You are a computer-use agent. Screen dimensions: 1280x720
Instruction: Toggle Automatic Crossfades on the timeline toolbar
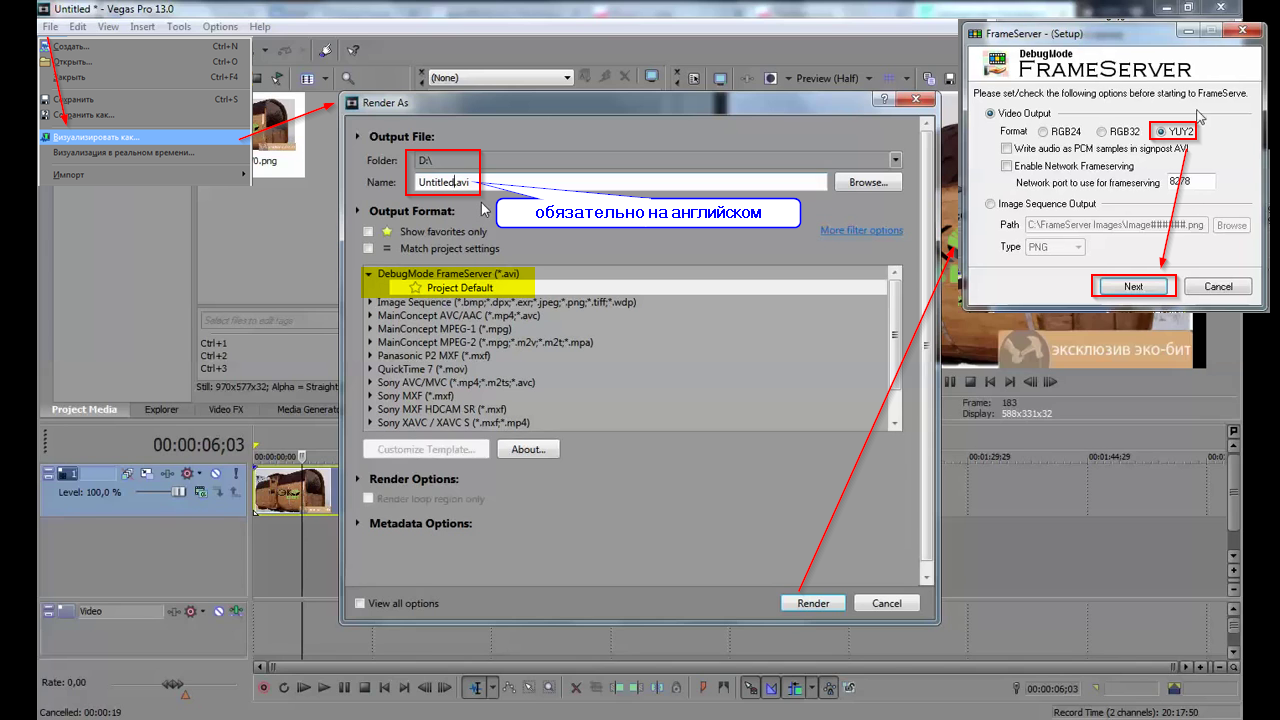point(771,688)
